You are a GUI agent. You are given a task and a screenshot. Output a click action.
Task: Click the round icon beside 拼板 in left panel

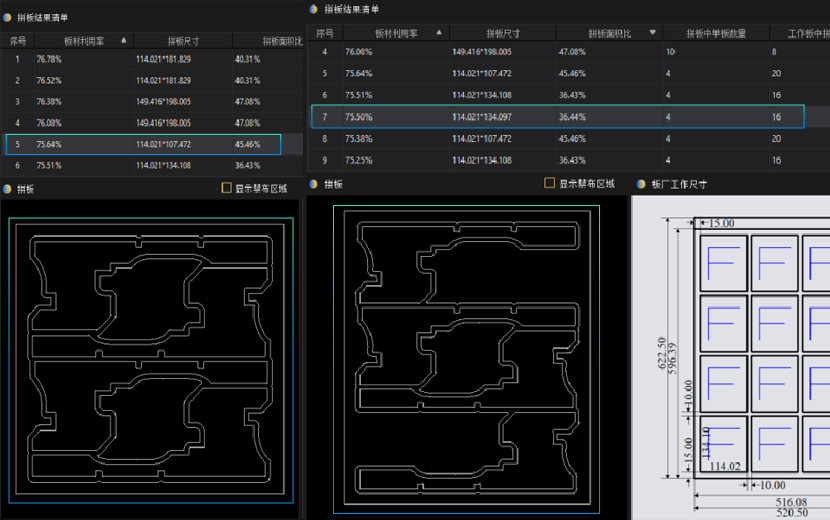pyautogui.click(x=7, y=189)
